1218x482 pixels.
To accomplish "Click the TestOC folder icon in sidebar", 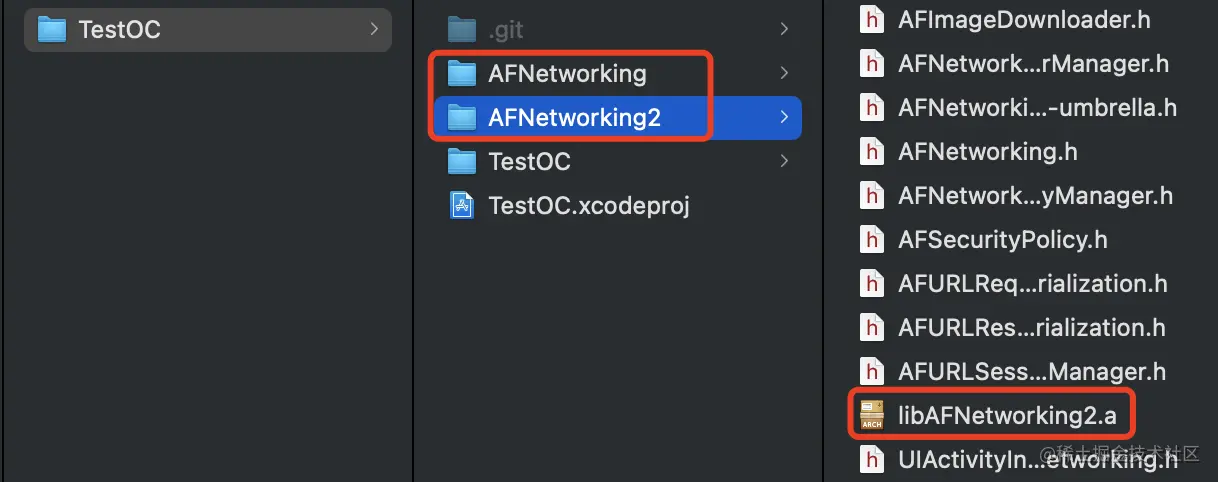I will [52, 30].
